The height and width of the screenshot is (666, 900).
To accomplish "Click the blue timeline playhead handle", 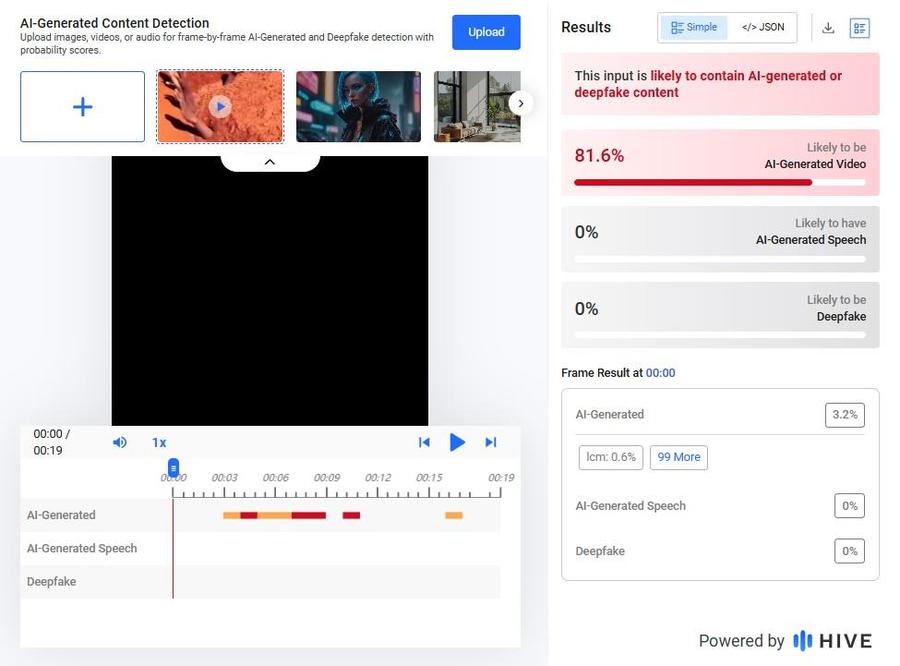I will click(x=173, y=467).
